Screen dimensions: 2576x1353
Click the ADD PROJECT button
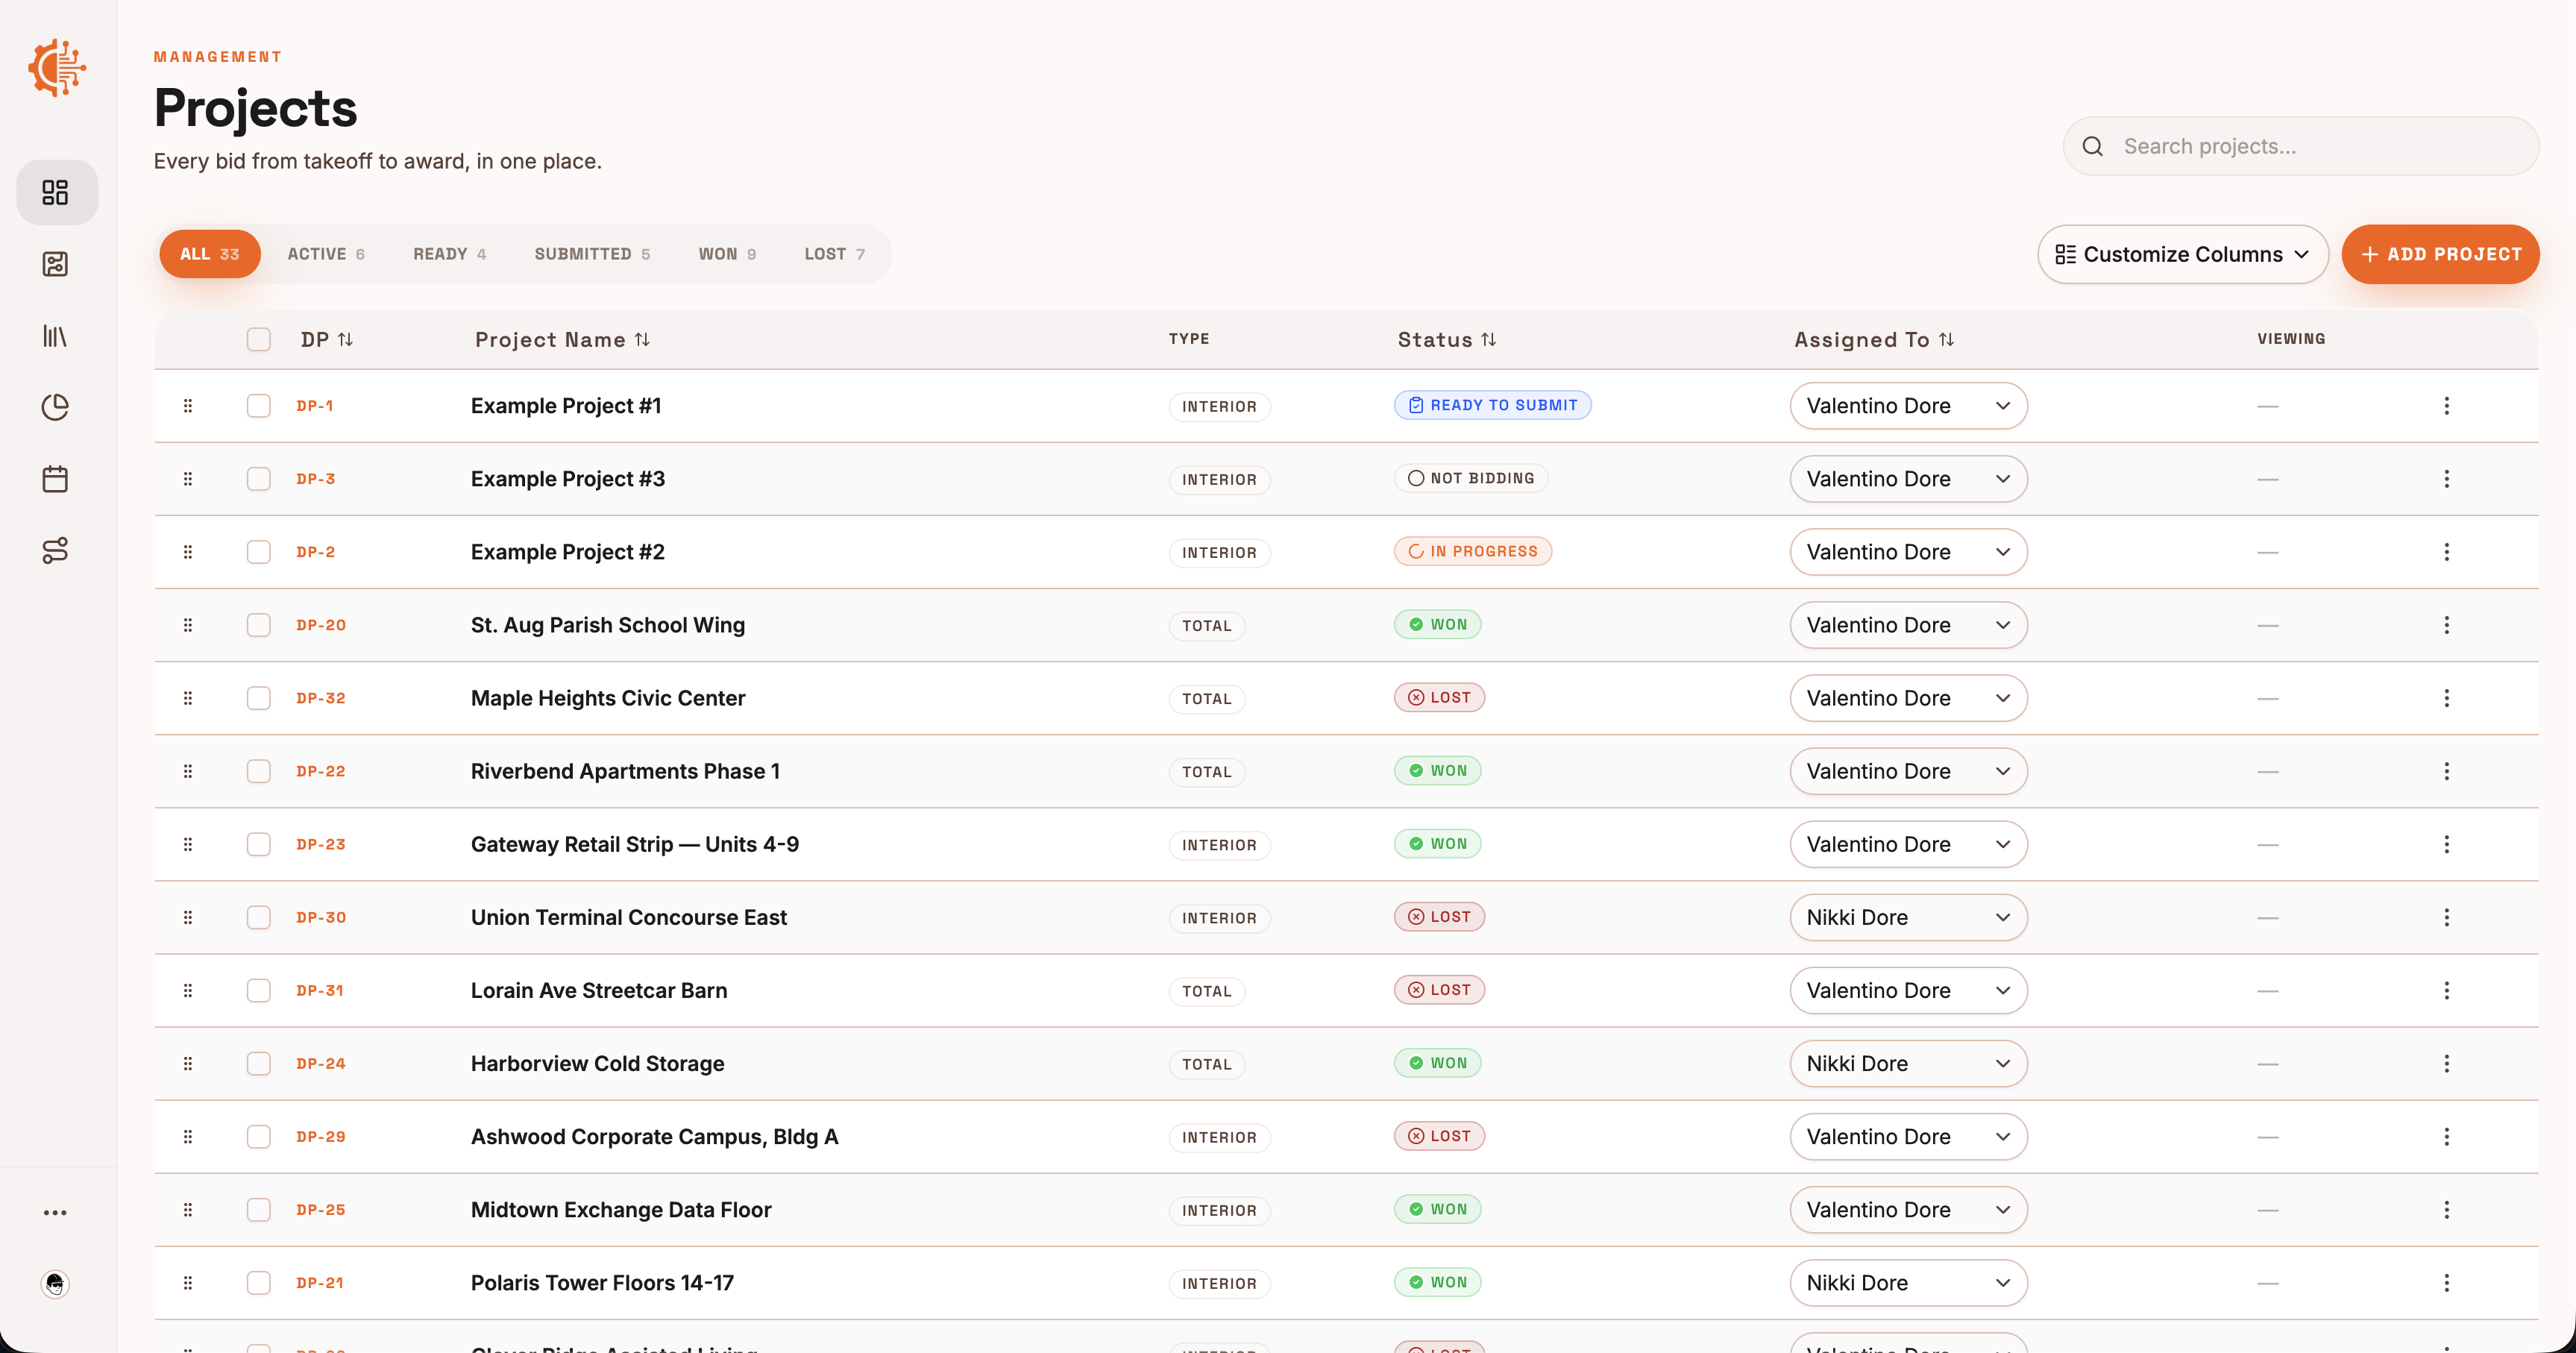tap(2440, 254)
